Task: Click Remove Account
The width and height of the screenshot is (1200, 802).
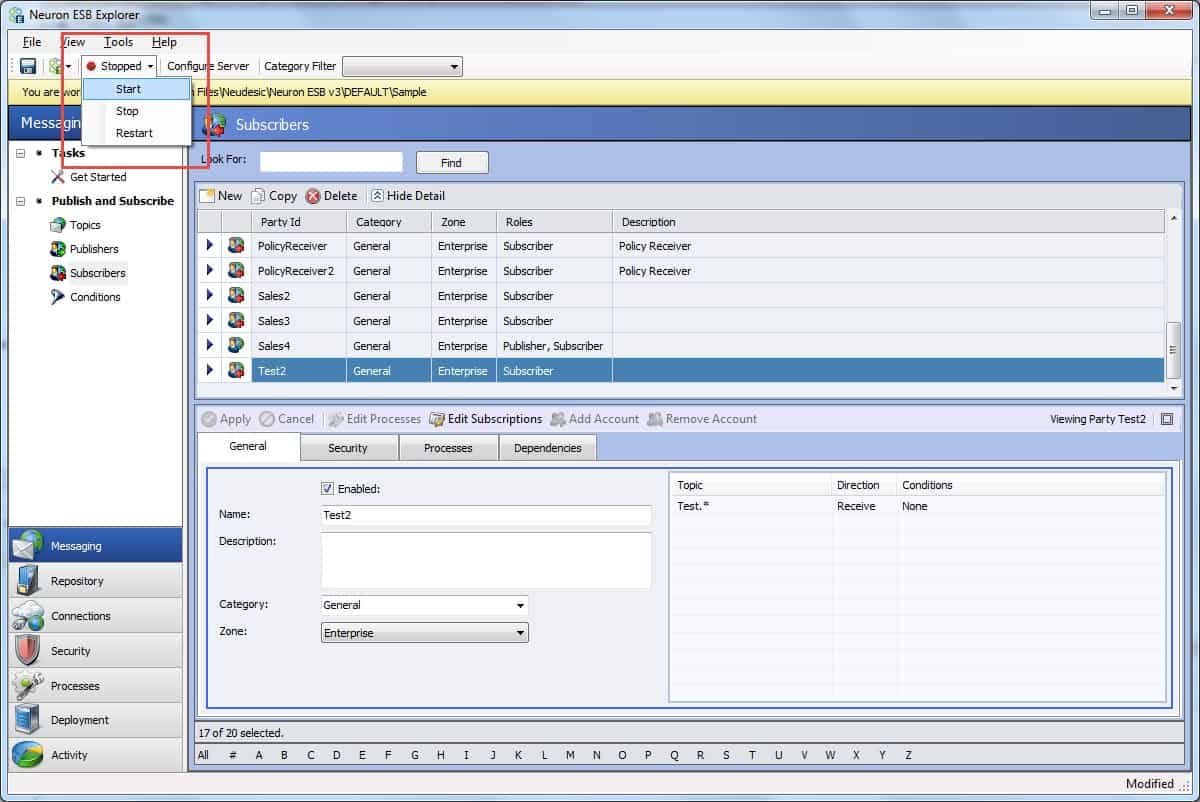Action: point(702,419)
